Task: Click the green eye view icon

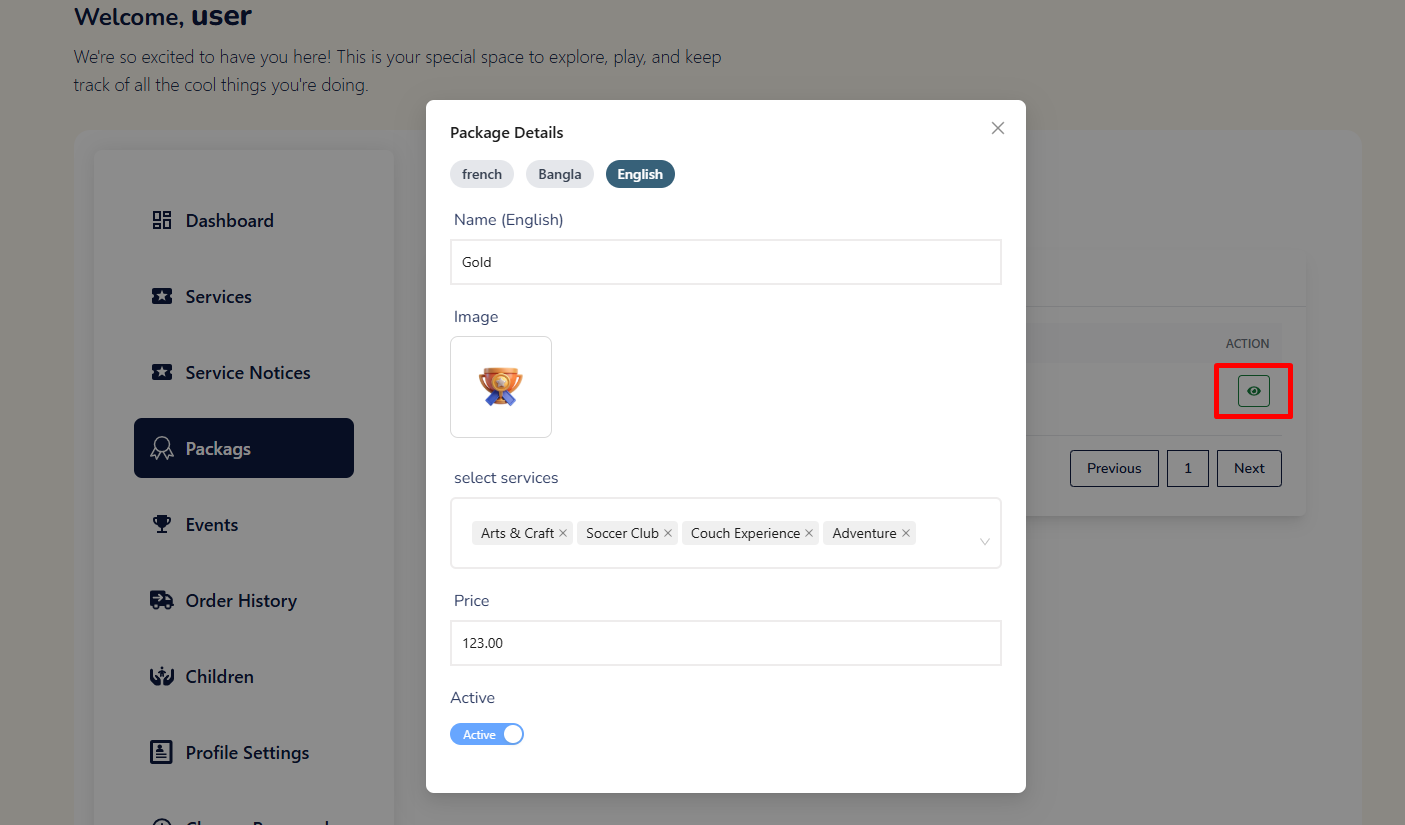Action: point(1254,391)
